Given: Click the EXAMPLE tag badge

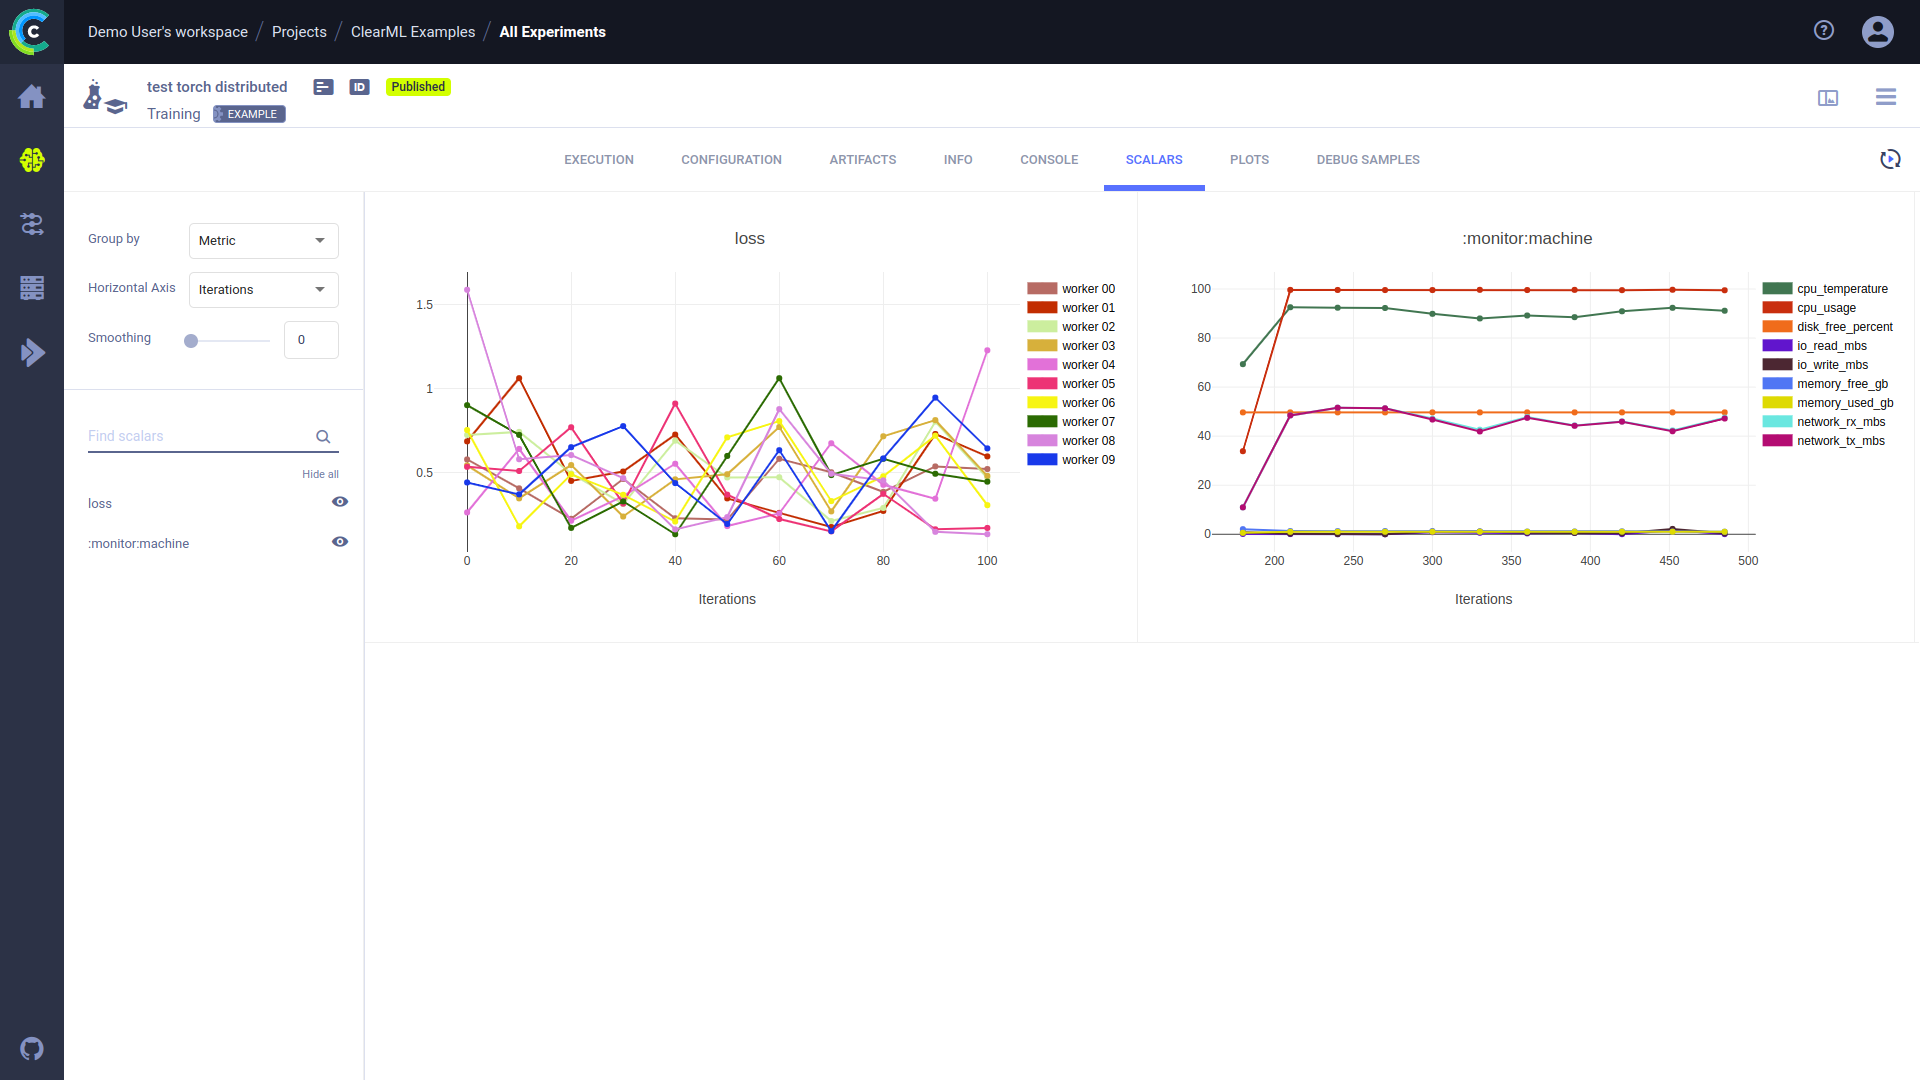Looking at the screenshot, I should (249, 114).
